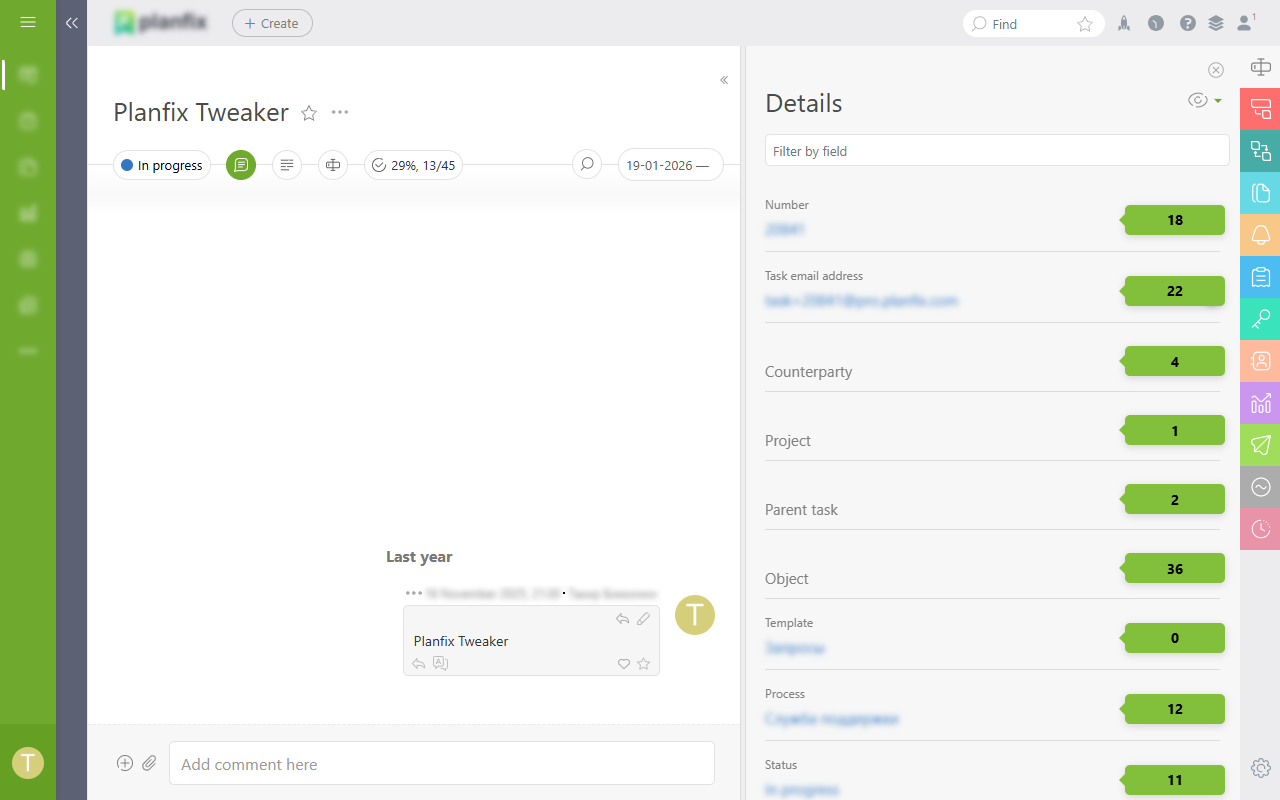The width and height of the screenshot is (1280, 800).
Task: Open the pink clock history icon
Action: click(1260, 529)
